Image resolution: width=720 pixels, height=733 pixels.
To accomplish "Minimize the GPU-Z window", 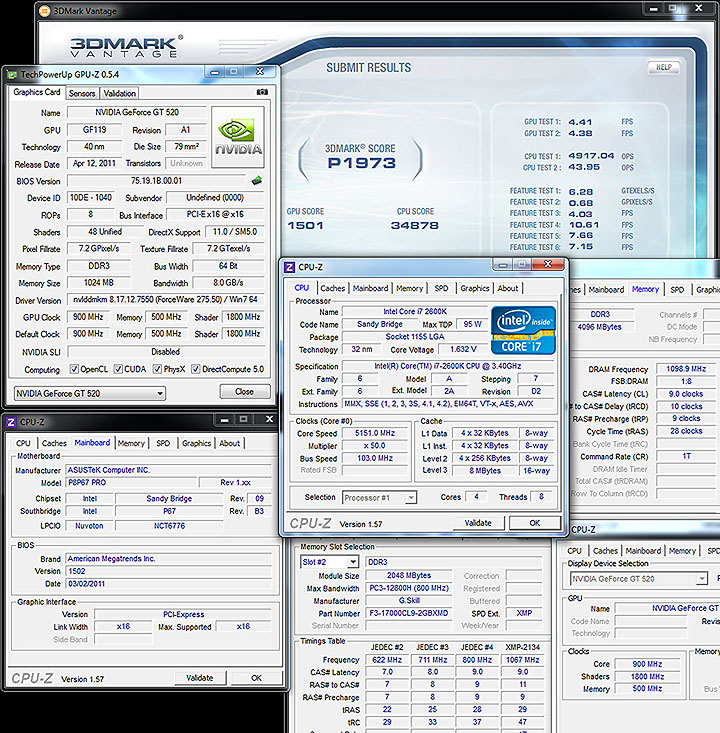I will tap(215, 72).
